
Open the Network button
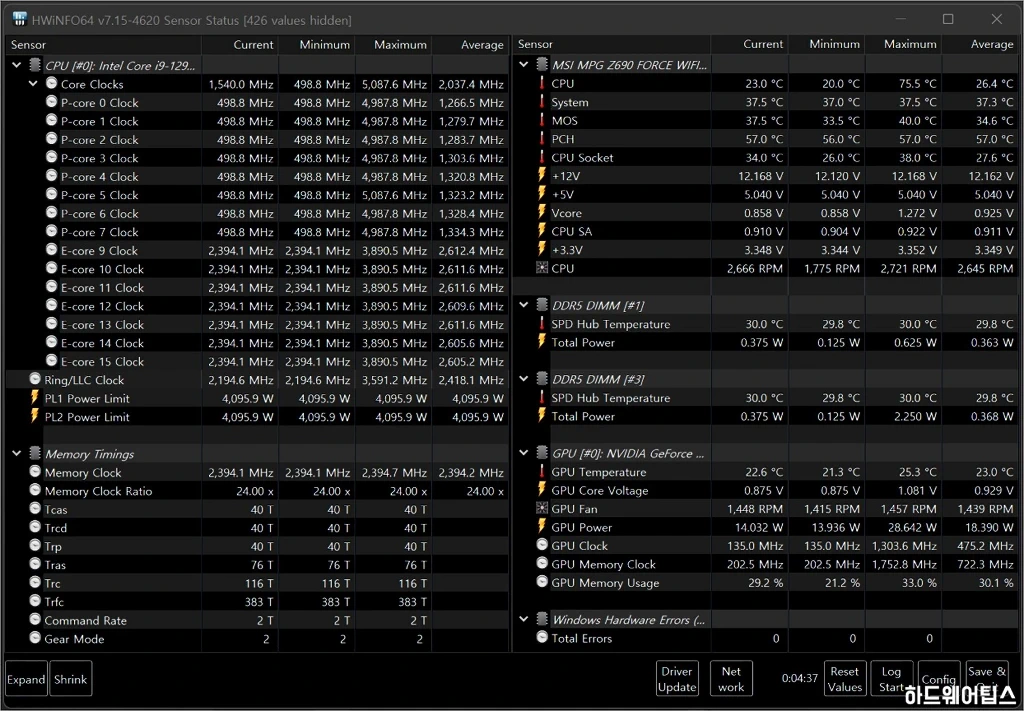[x=731, y=679]
